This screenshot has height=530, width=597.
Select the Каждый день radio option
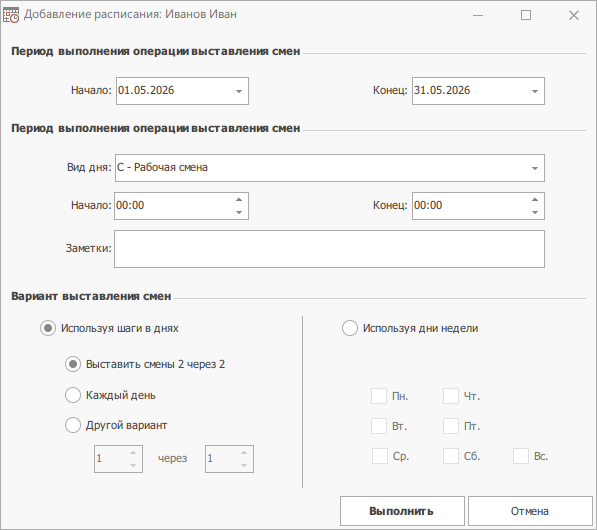73,395
